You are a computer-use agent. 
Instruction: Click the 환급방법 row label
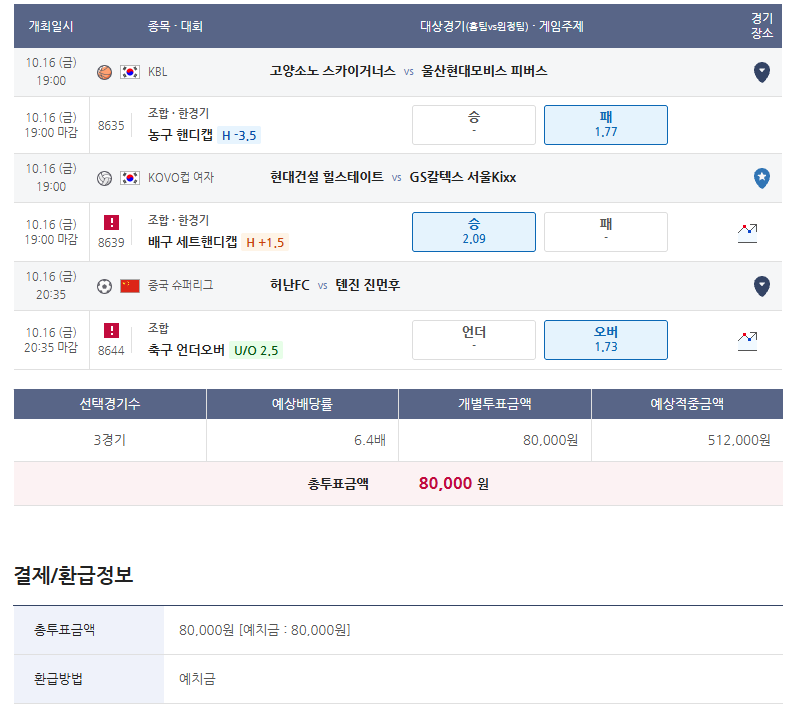(x=58, y=679)
